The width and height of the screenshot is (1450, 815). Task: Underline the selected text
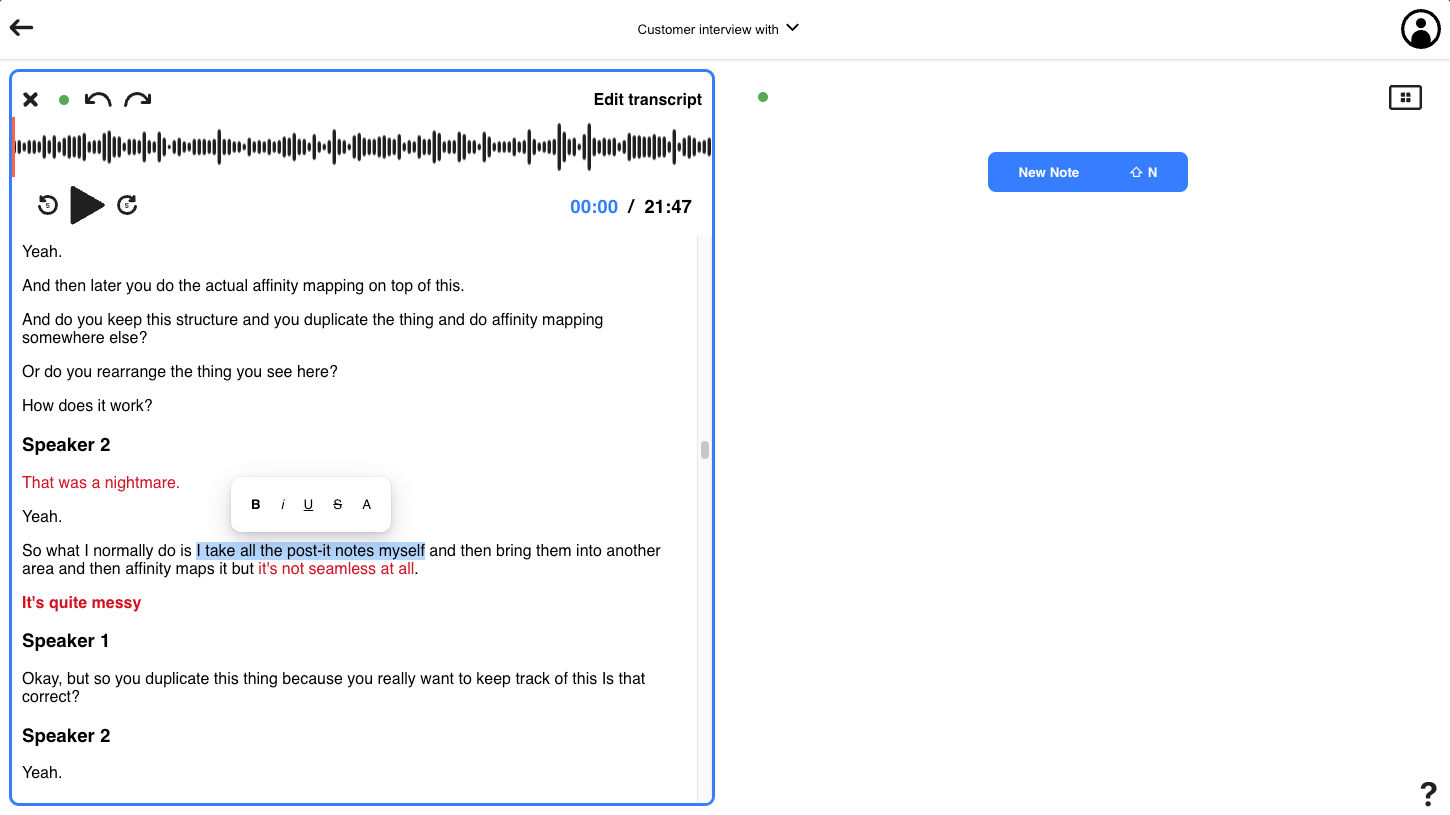(x=308, y=505)
